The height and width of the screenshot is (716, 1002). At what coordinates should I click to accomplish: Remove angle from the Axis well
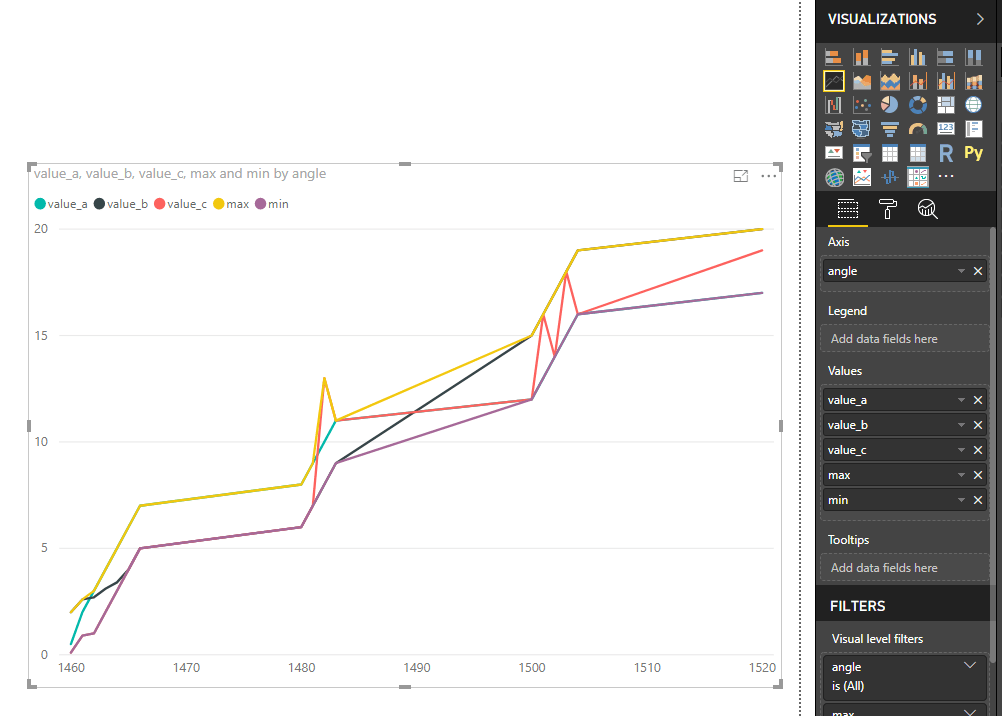(x=978, y=271)
